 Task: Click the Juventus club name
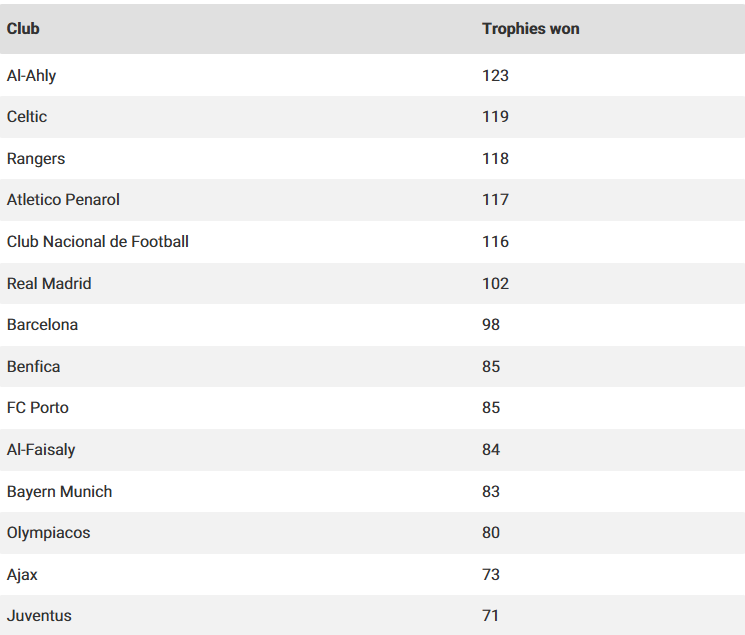(x=39, y=616)
